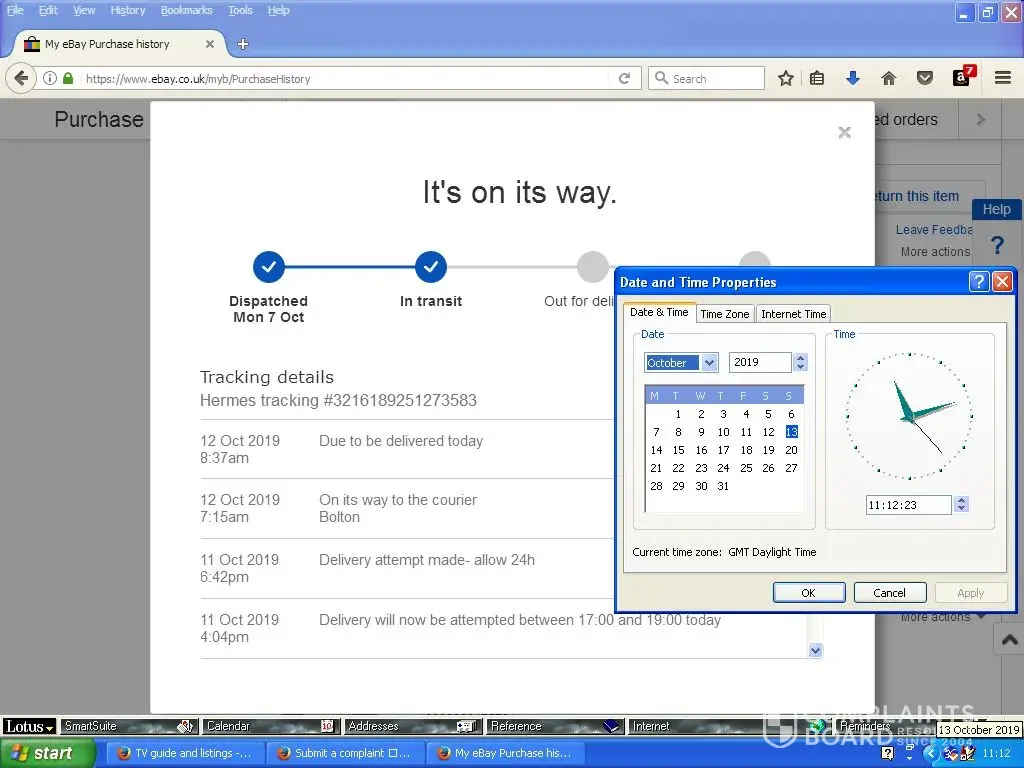Cancel the Date and Time Properties dialog
The width and height of the screenshot is (1024, 768).
[889, 592]
